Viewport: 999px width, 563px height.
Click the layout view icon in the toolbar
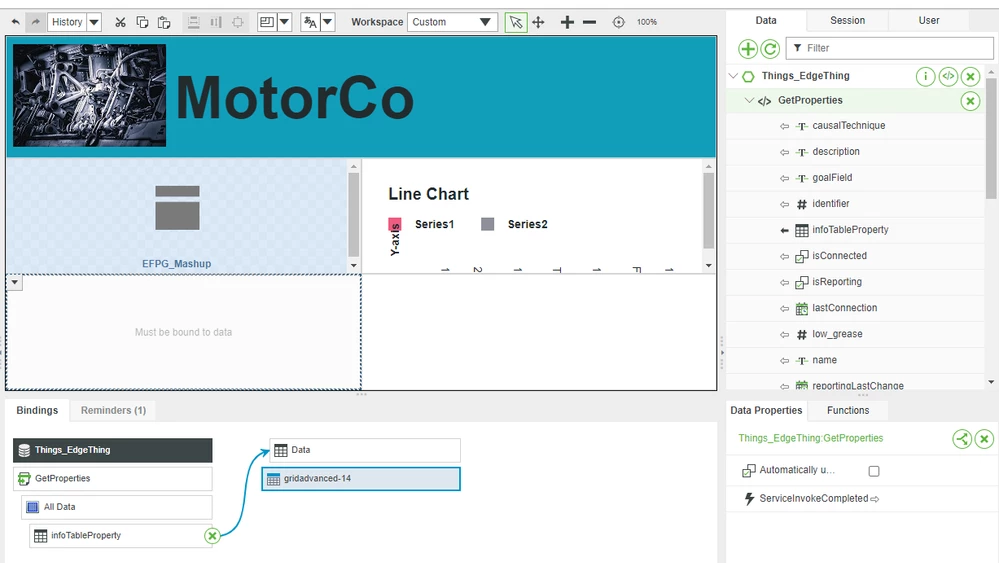click(267, 22)
